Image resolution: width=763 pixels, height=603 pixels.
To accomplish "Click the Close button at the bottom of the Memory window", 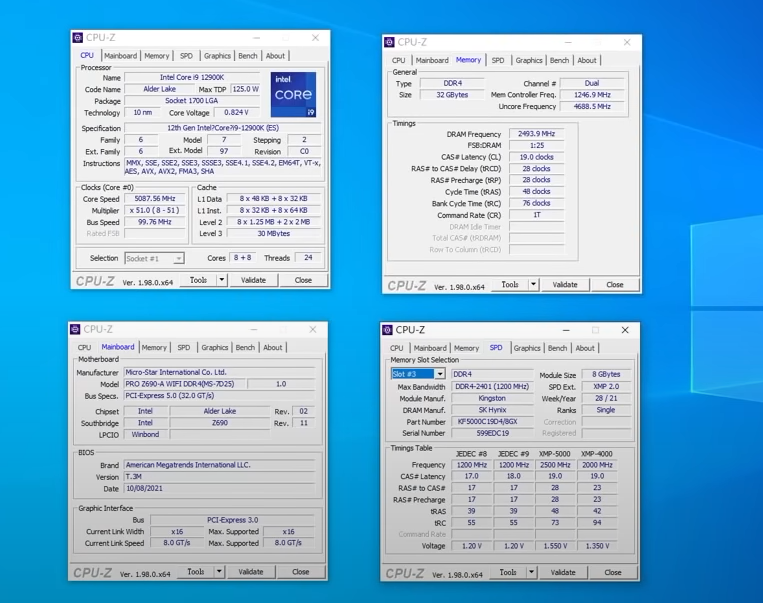I will [x=615, y=284].
